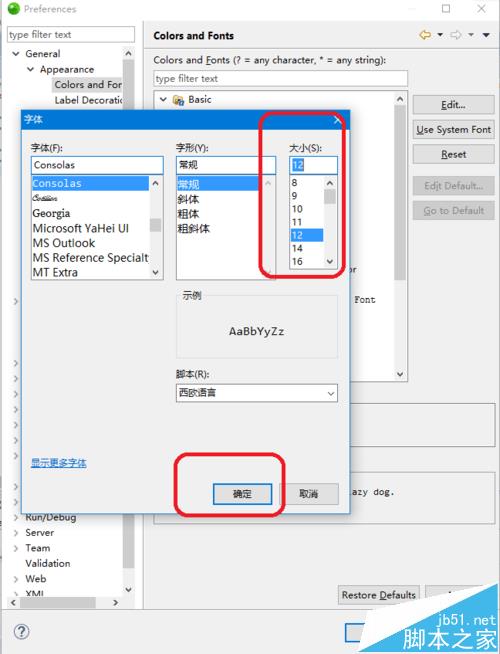Click the Edit... button
Viewport: 500px width, 654px height.
tap(453, 105)
